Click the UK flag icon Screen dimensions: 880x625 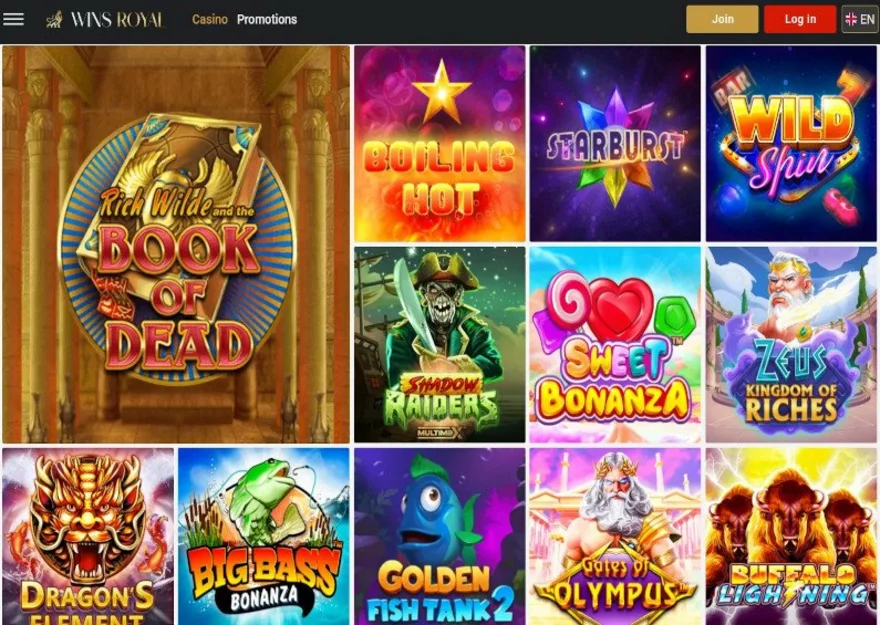(851, 20)
